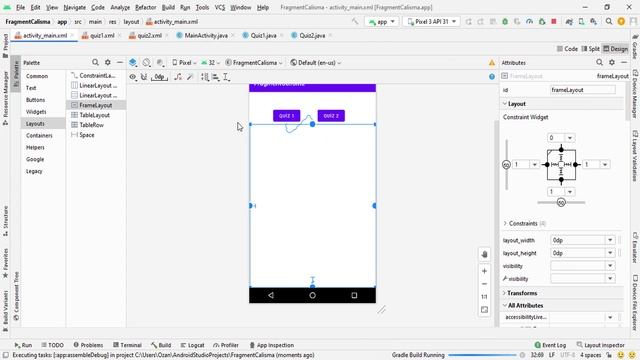The image size is (640, 360).
Task: Open Default (en-us) locale dropdown
Action: click(316, 62)
